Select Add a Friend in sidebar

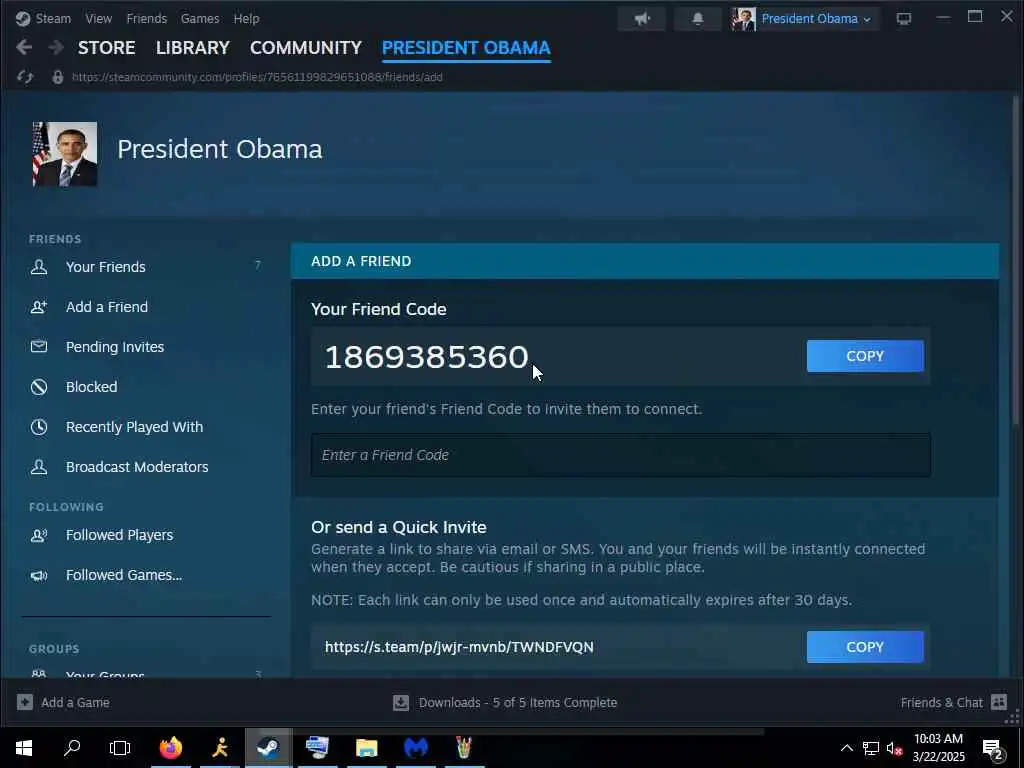(x=106, y=307)
